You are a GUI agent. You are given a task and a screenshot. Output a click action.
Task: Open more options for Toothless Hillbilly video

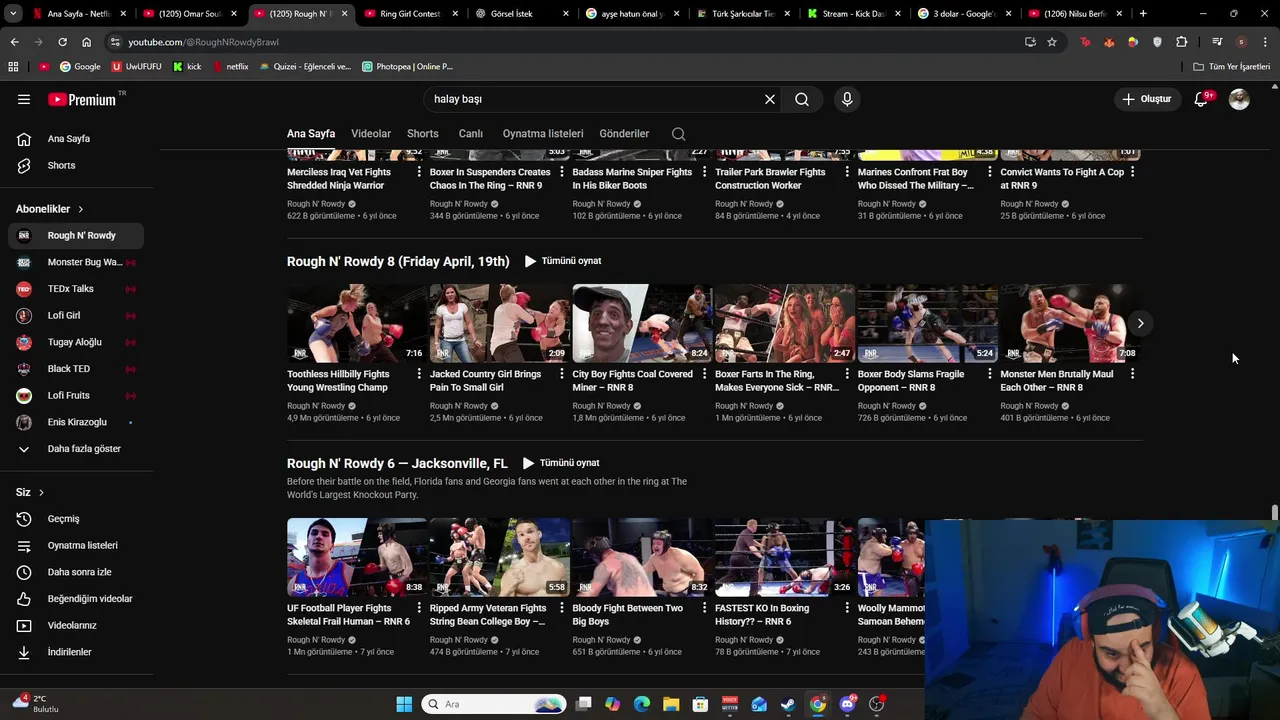419,374
